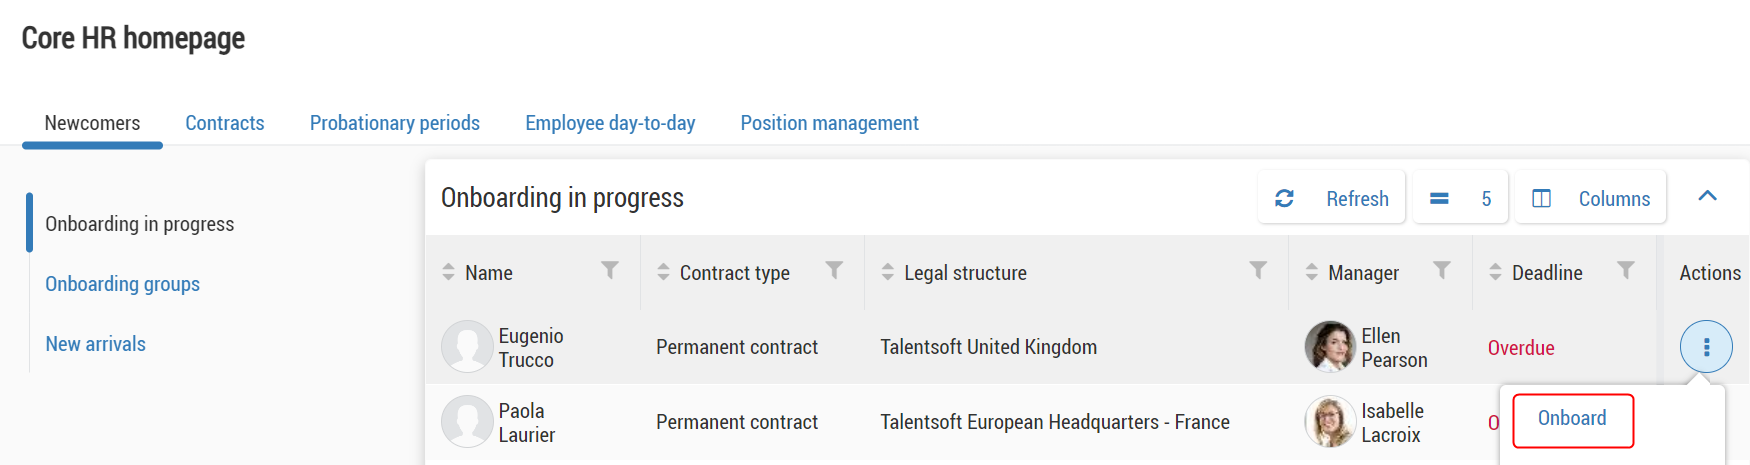This screenshot has height=465, width=1750.
Task: Filter the Manager column
Action: pyautogui.click(x=1442, y=271)
